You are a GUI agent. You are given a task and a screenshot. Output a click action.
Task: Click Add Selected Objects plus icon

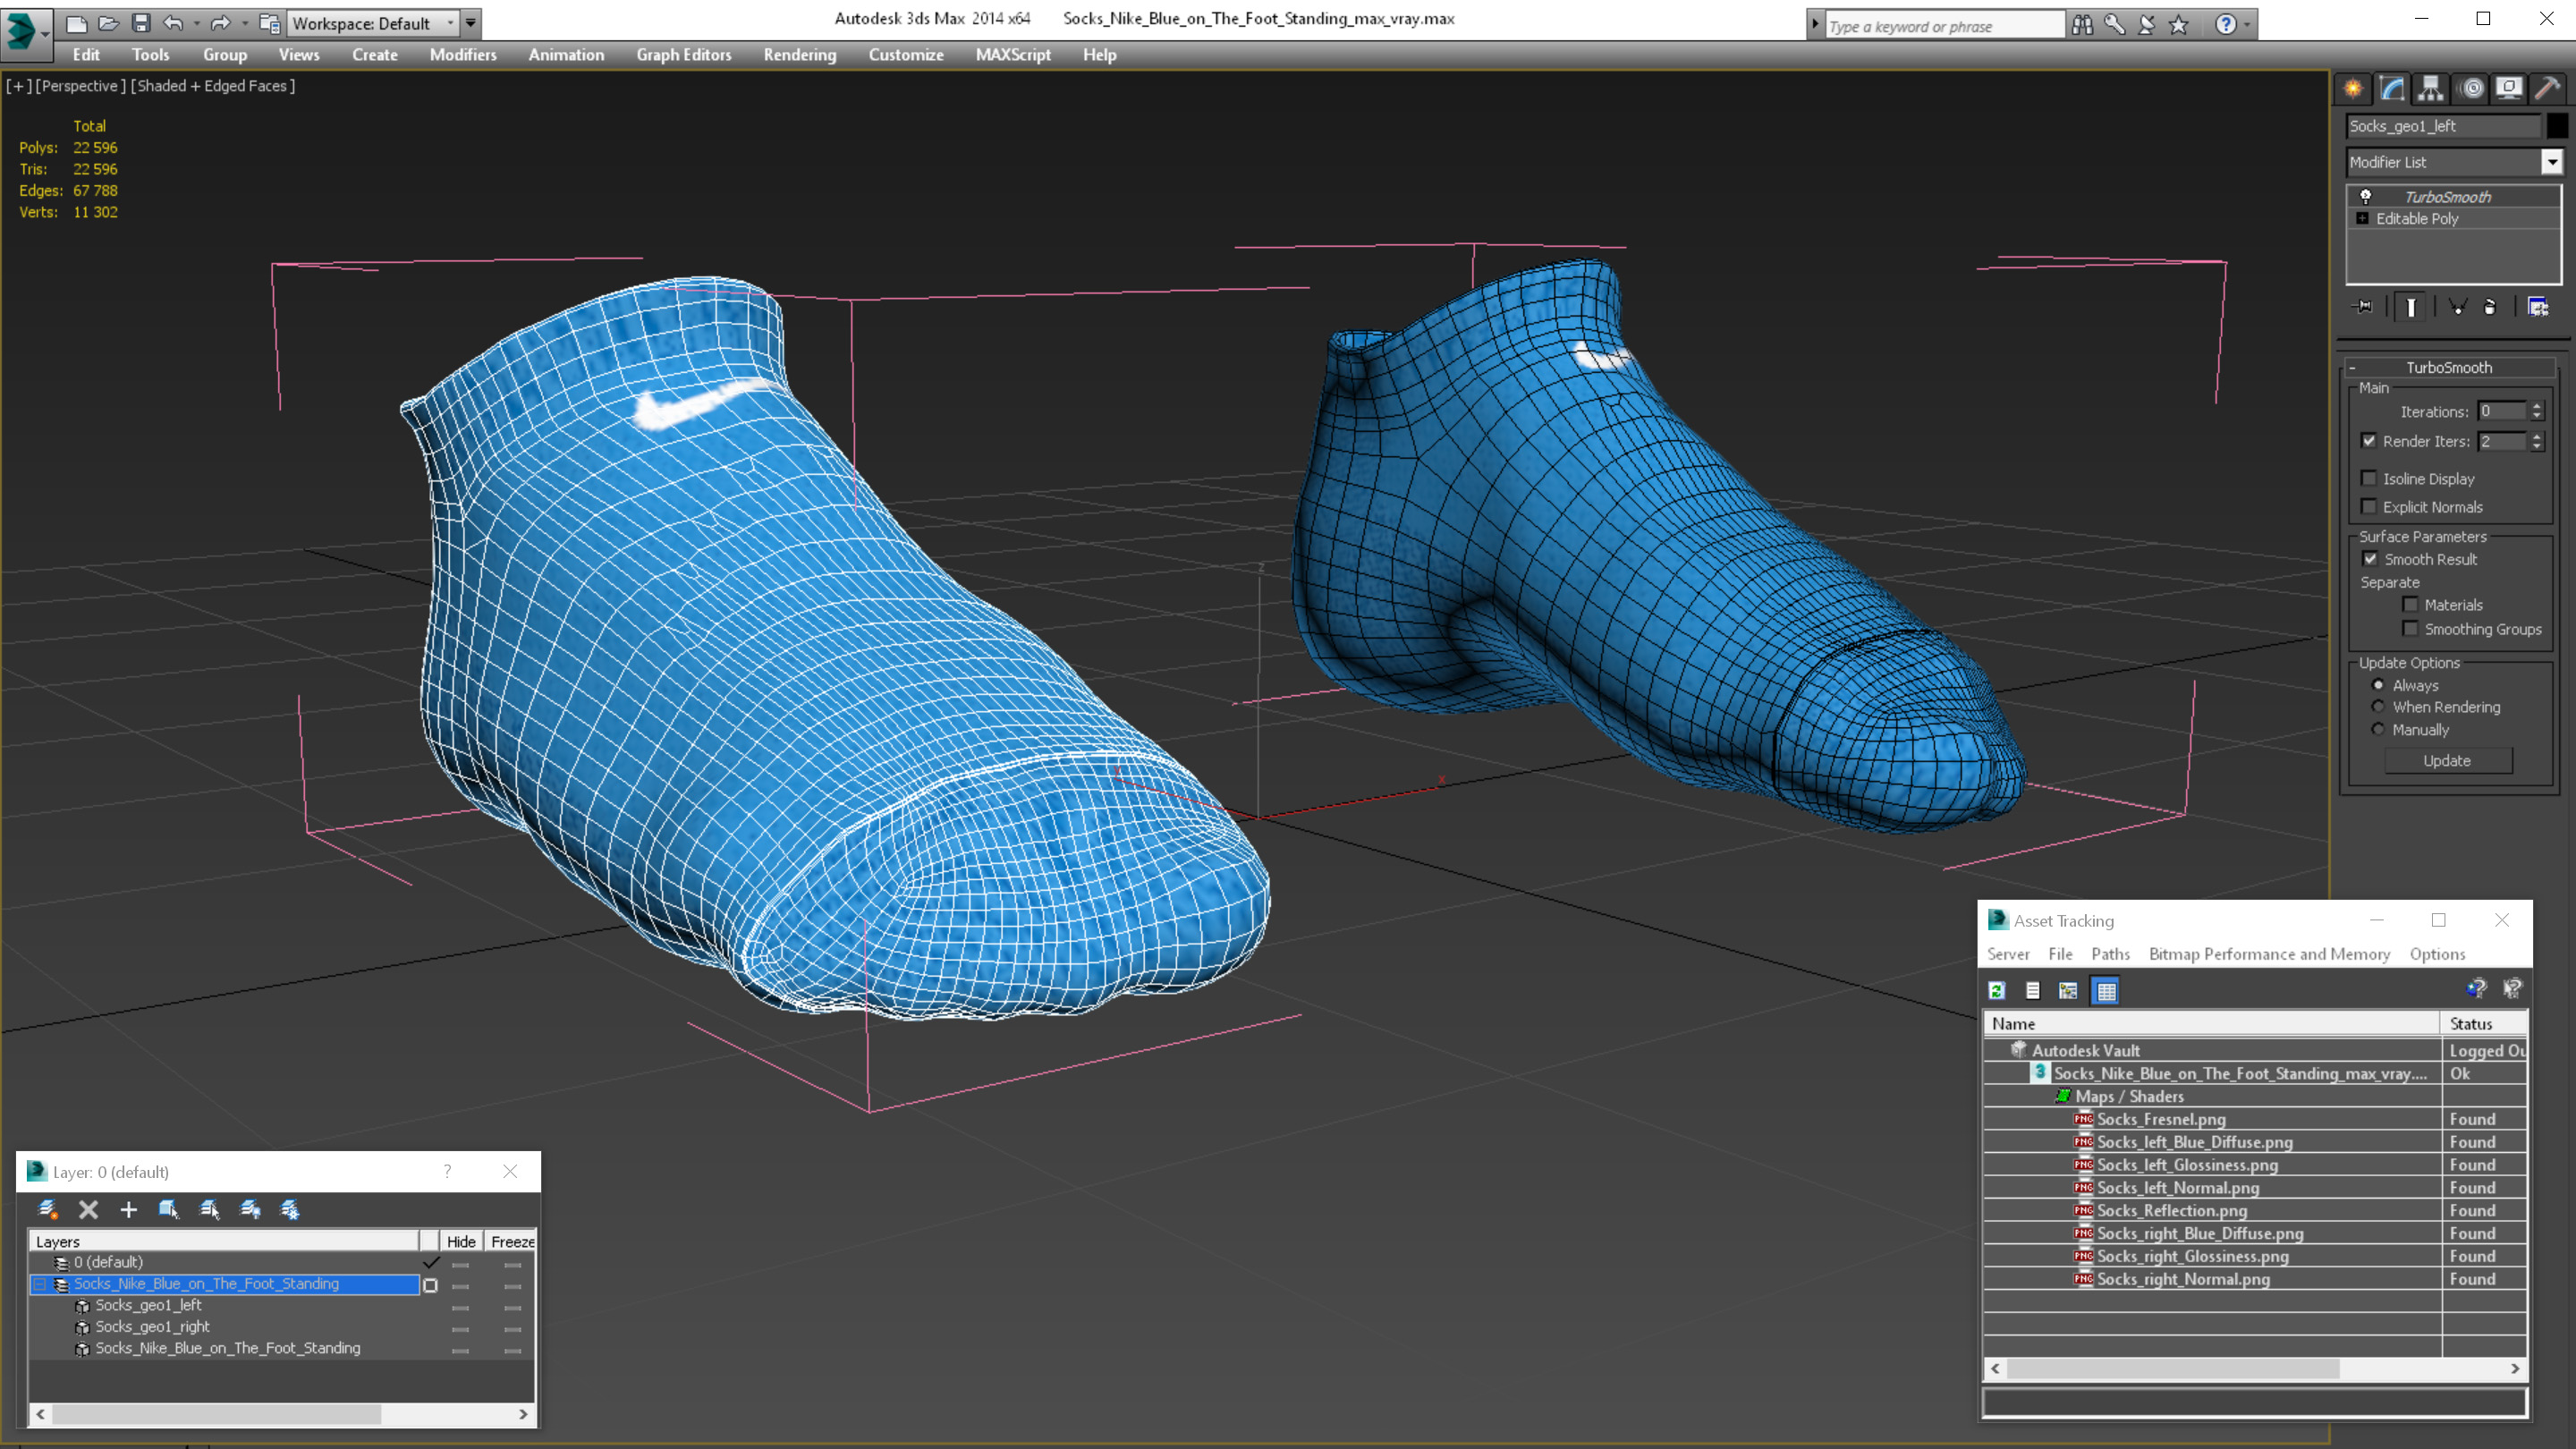click(x=128, y=1210)
